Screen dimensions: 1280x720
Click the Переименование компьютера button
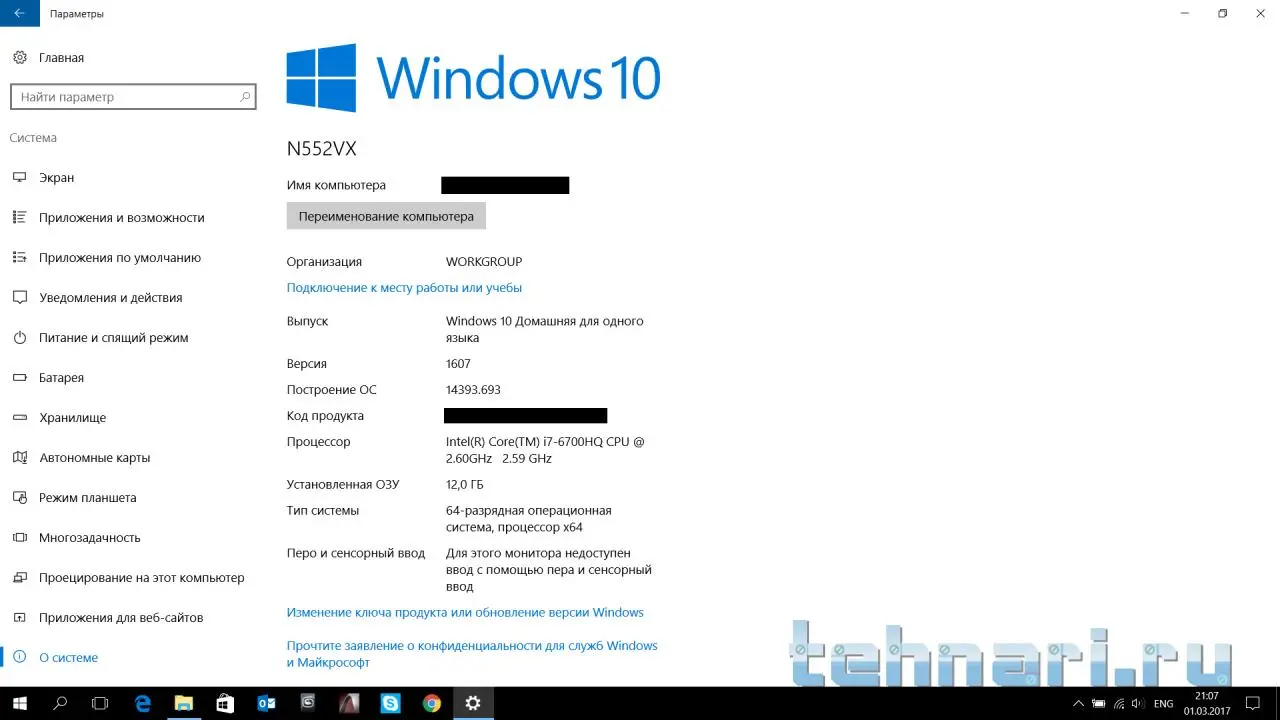pyautogui.click(x=386, y=216)
